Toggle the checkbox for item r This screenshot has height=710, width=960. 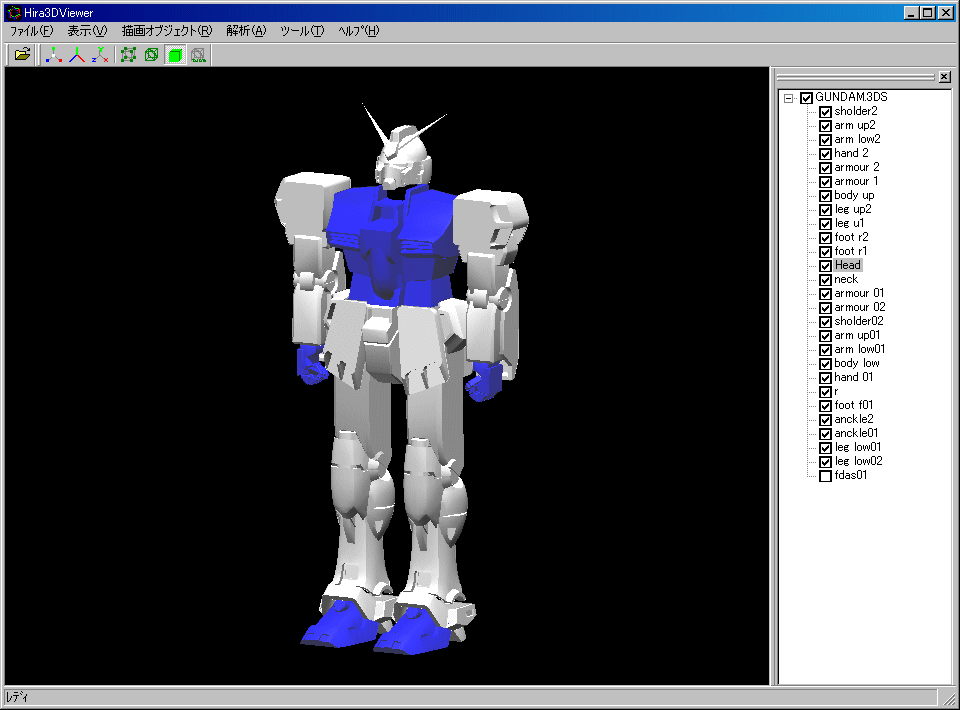[825, 392]
